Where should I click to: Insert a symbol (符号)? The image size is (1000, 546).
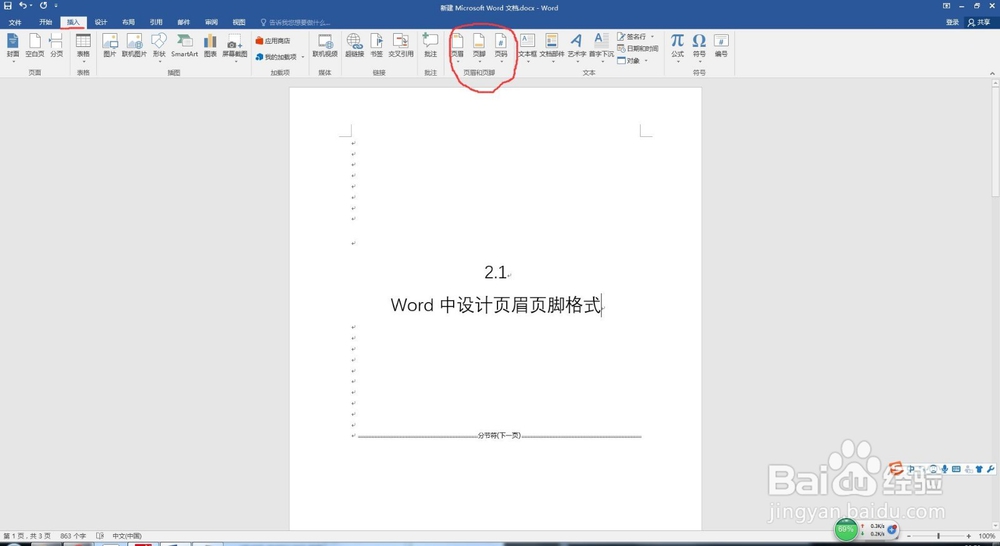tap(699, 47)
